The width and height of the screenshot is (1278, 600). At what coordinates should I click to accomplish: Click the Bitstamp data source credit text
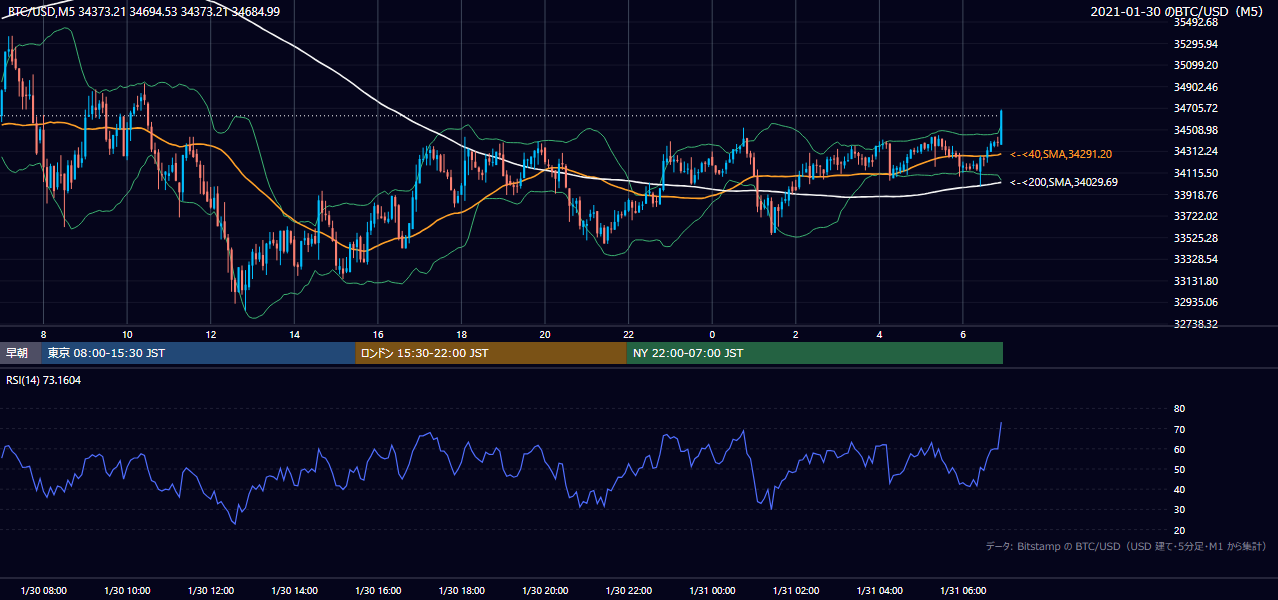pyautogui.click(x=1126, y=546)
